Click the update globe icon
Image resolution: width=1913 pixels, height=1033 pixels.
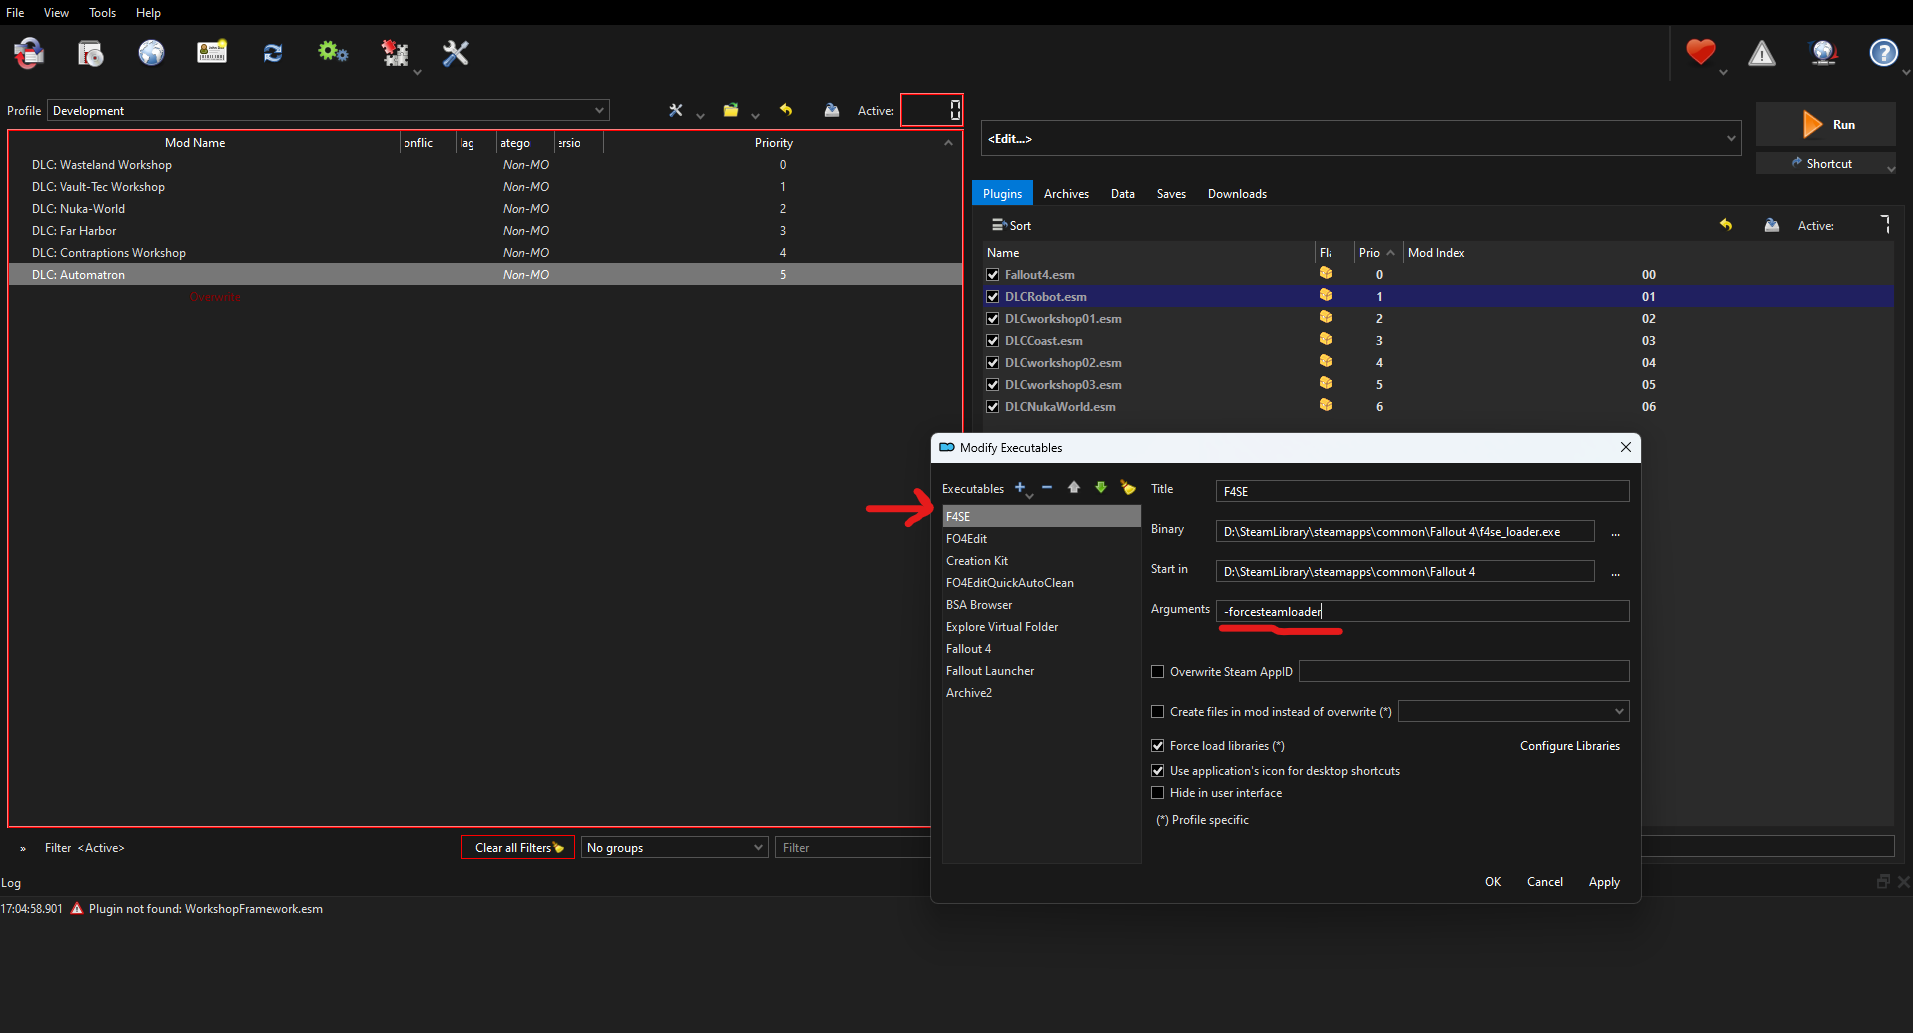point(1823,53)
